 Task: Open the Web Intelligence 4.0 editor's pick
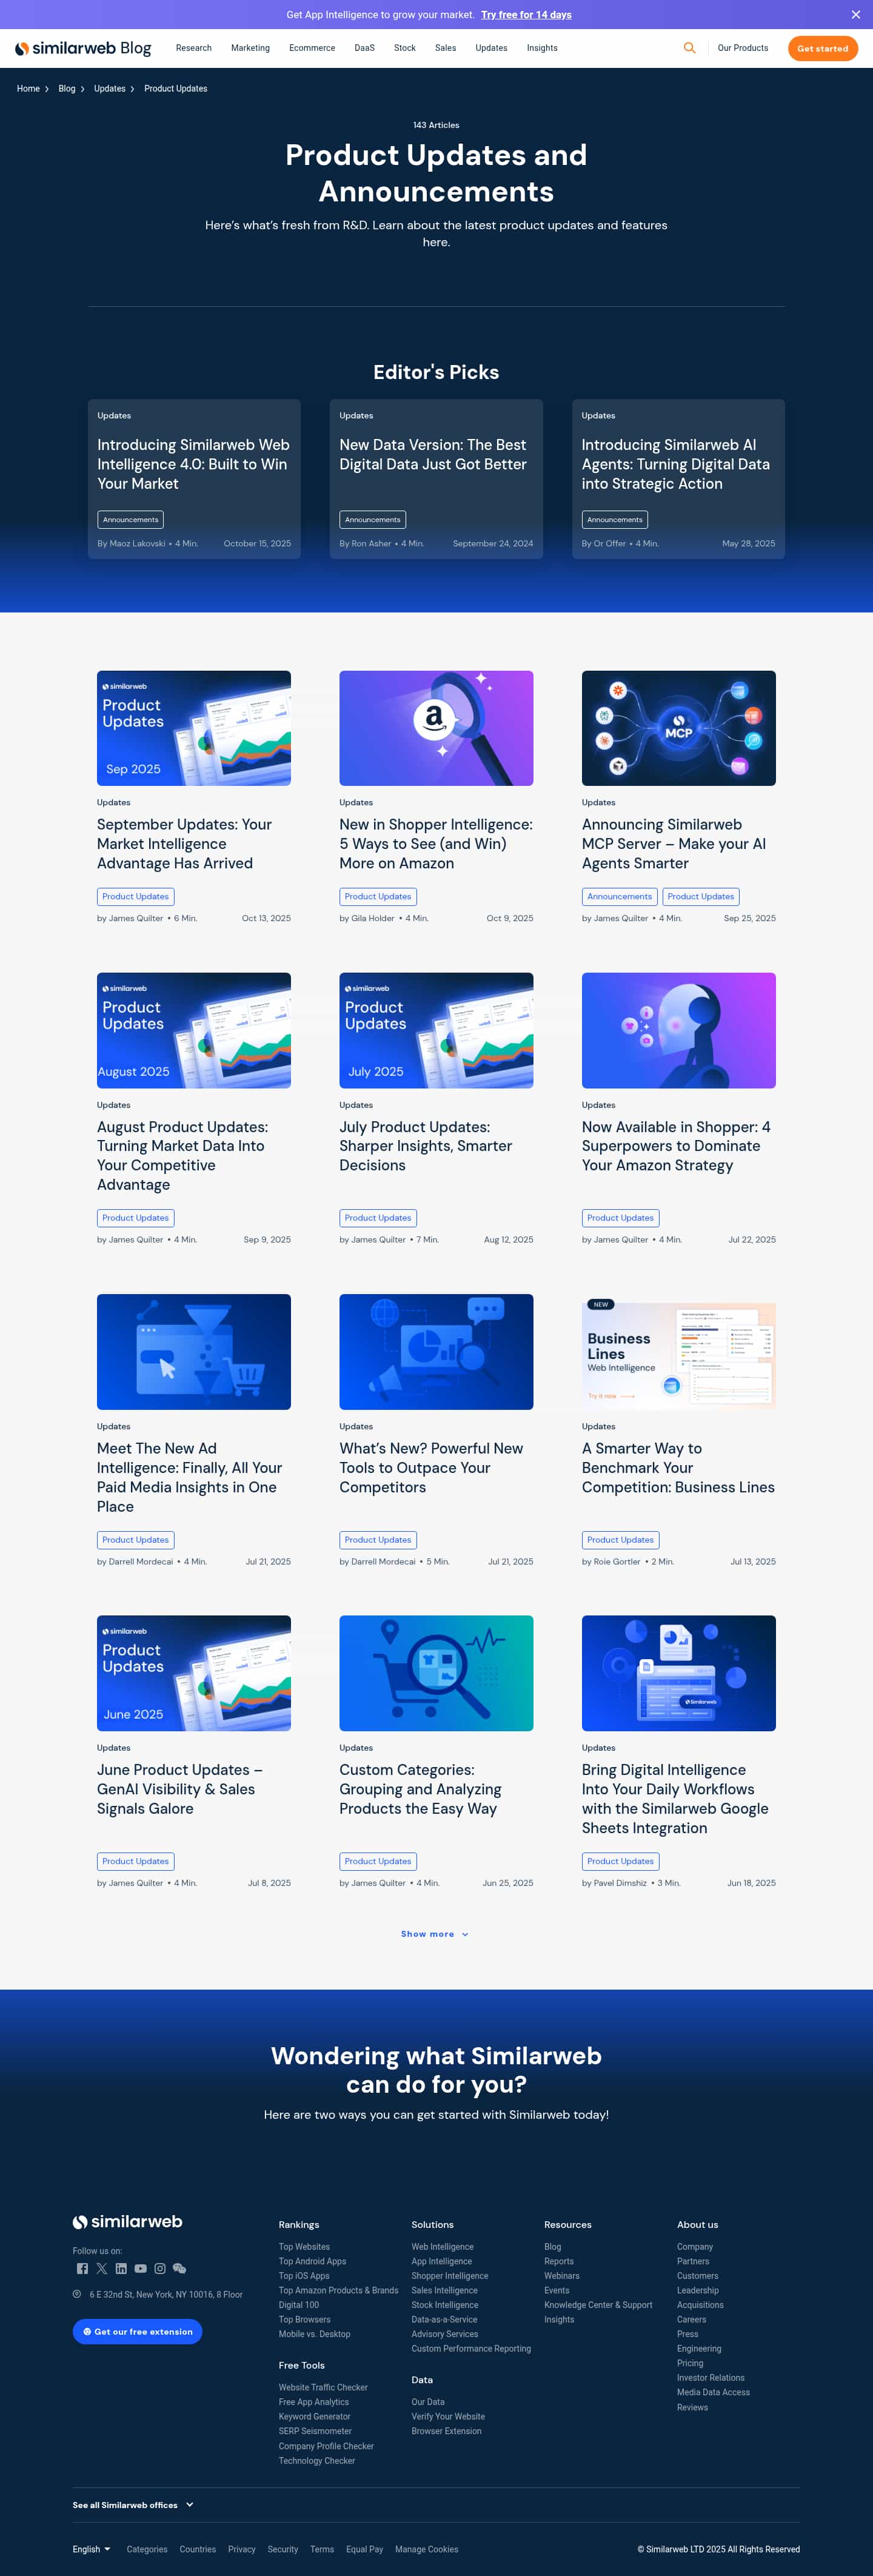(194, 479)
